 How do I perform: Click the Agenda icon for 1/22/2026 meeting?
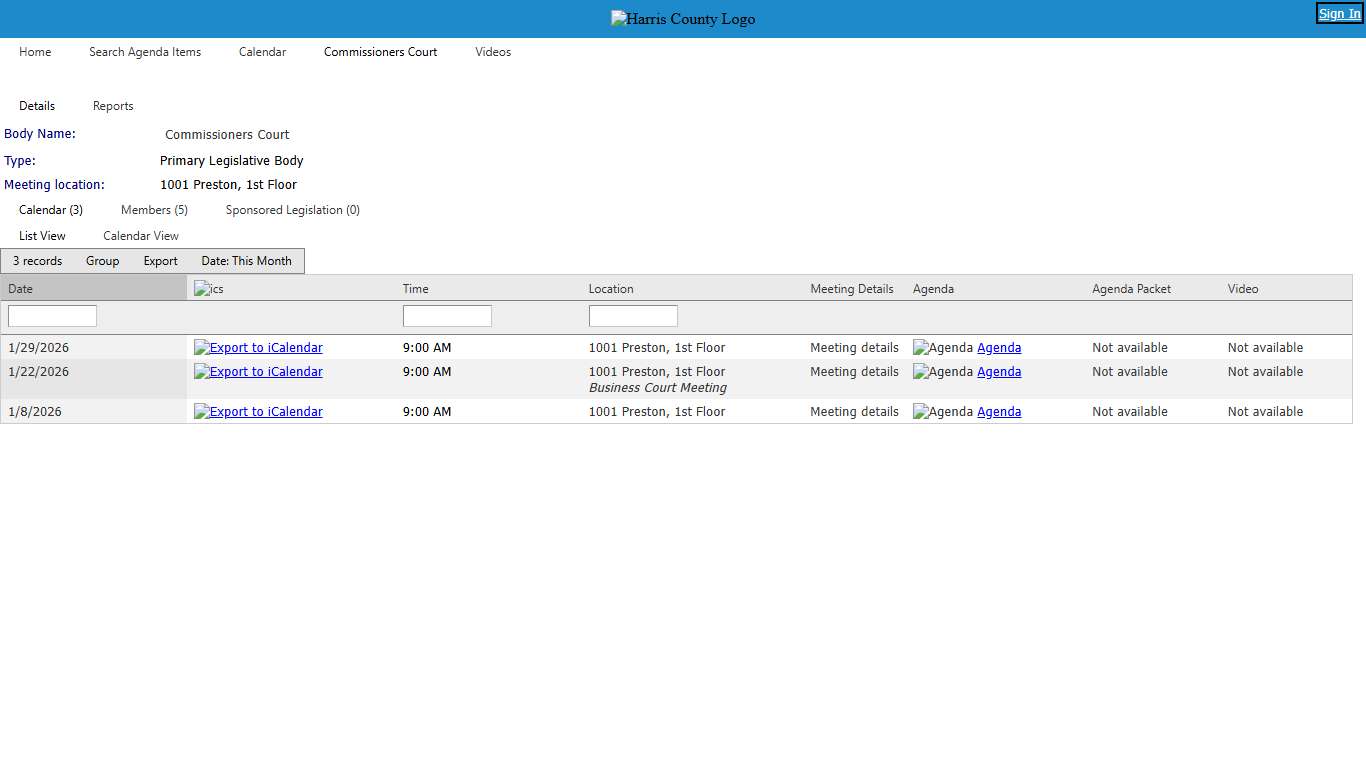942,372
